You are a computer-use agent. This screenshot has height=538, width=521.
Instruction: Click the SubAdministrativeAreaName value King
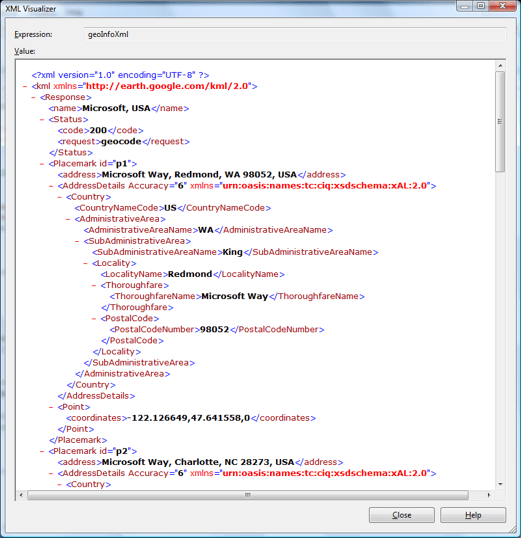[x=232, y=252]
